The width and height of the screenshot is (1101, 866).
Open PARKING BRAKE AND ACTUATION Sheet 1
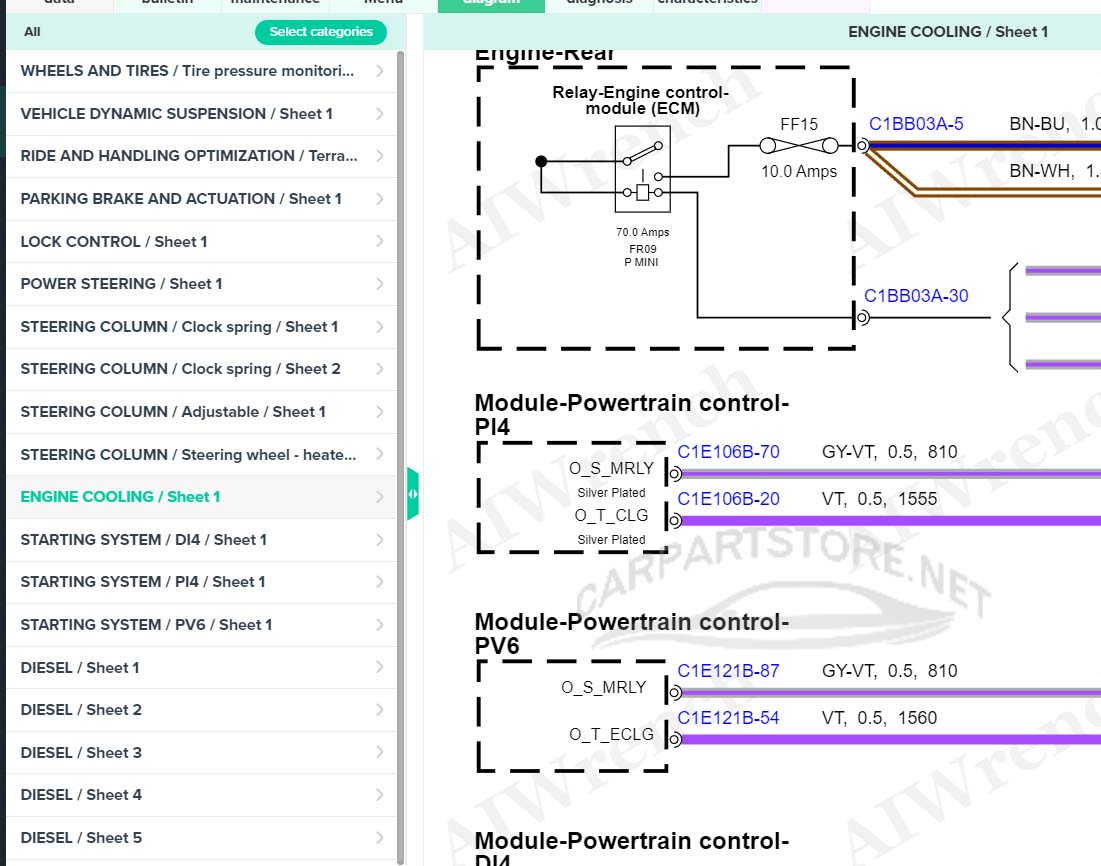coord(181,199)
